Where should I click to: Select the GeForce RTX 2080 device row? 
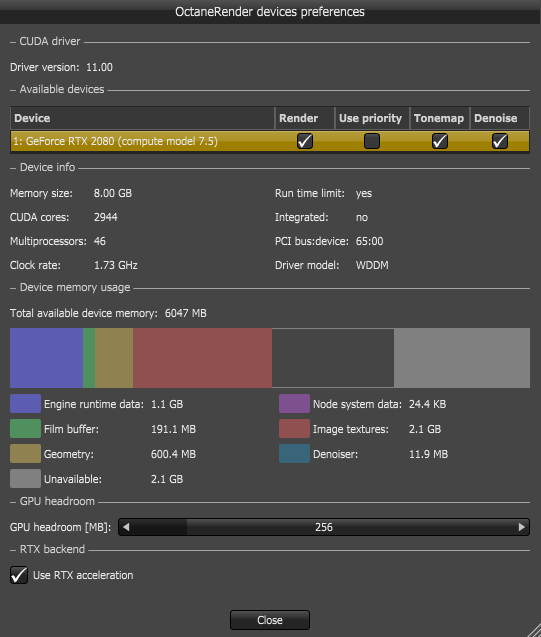tap(270, 141)
